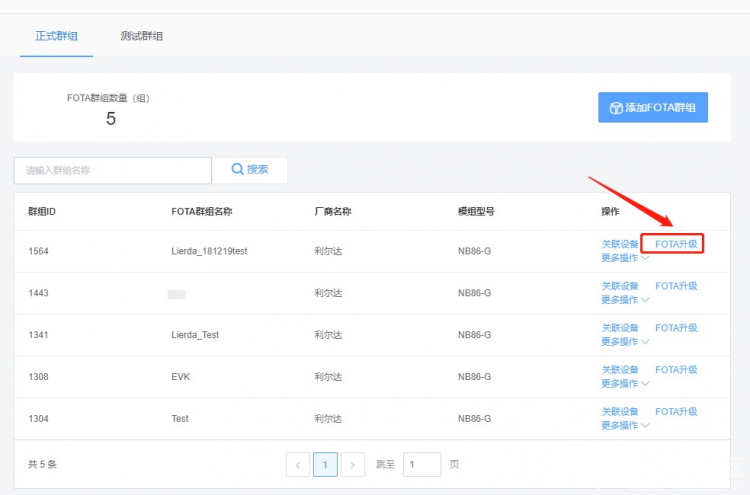The height and width of the screenshot is (495, 750).
Task: Click the 共 5 条 total count
Action: coord(42,464)
